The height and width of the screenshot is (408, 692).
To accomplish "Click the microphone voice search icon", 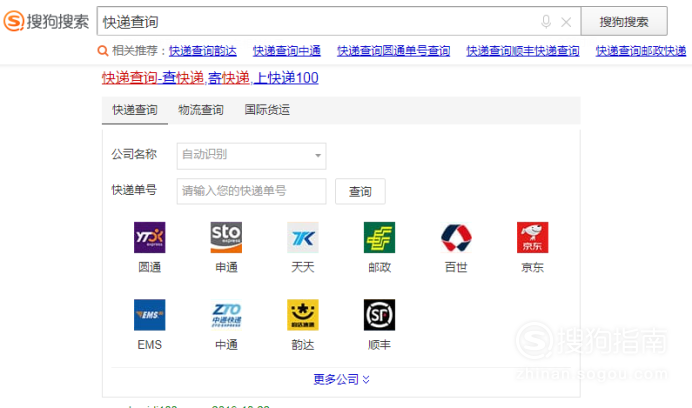I will pos(546,21).
